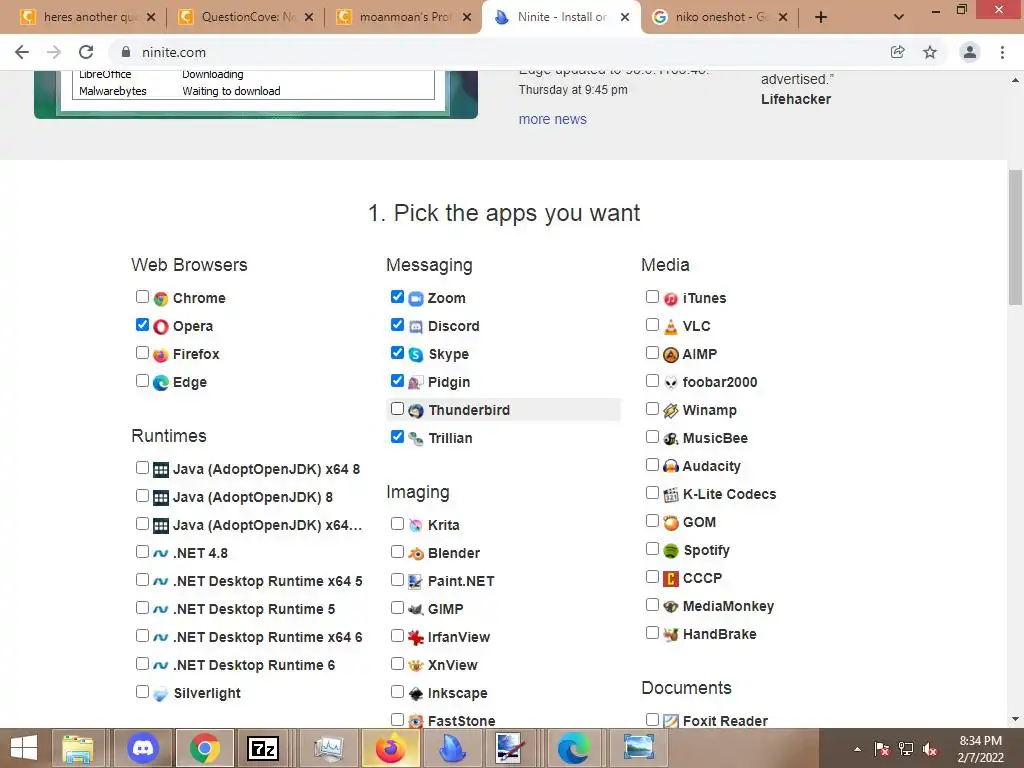Show hidden system tray icons
This screenshot has height=768, width=1024.
point(857,749)
